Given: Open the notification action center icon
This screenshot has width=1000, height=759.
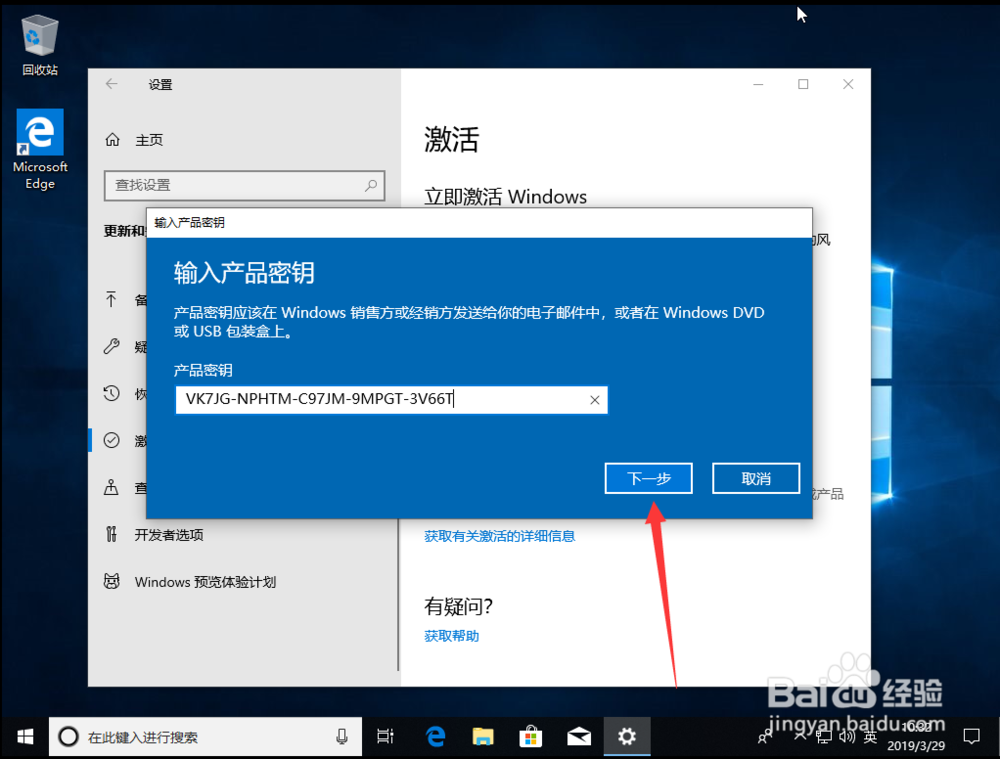Looking at the screenshot, I should tap(971, 737).
